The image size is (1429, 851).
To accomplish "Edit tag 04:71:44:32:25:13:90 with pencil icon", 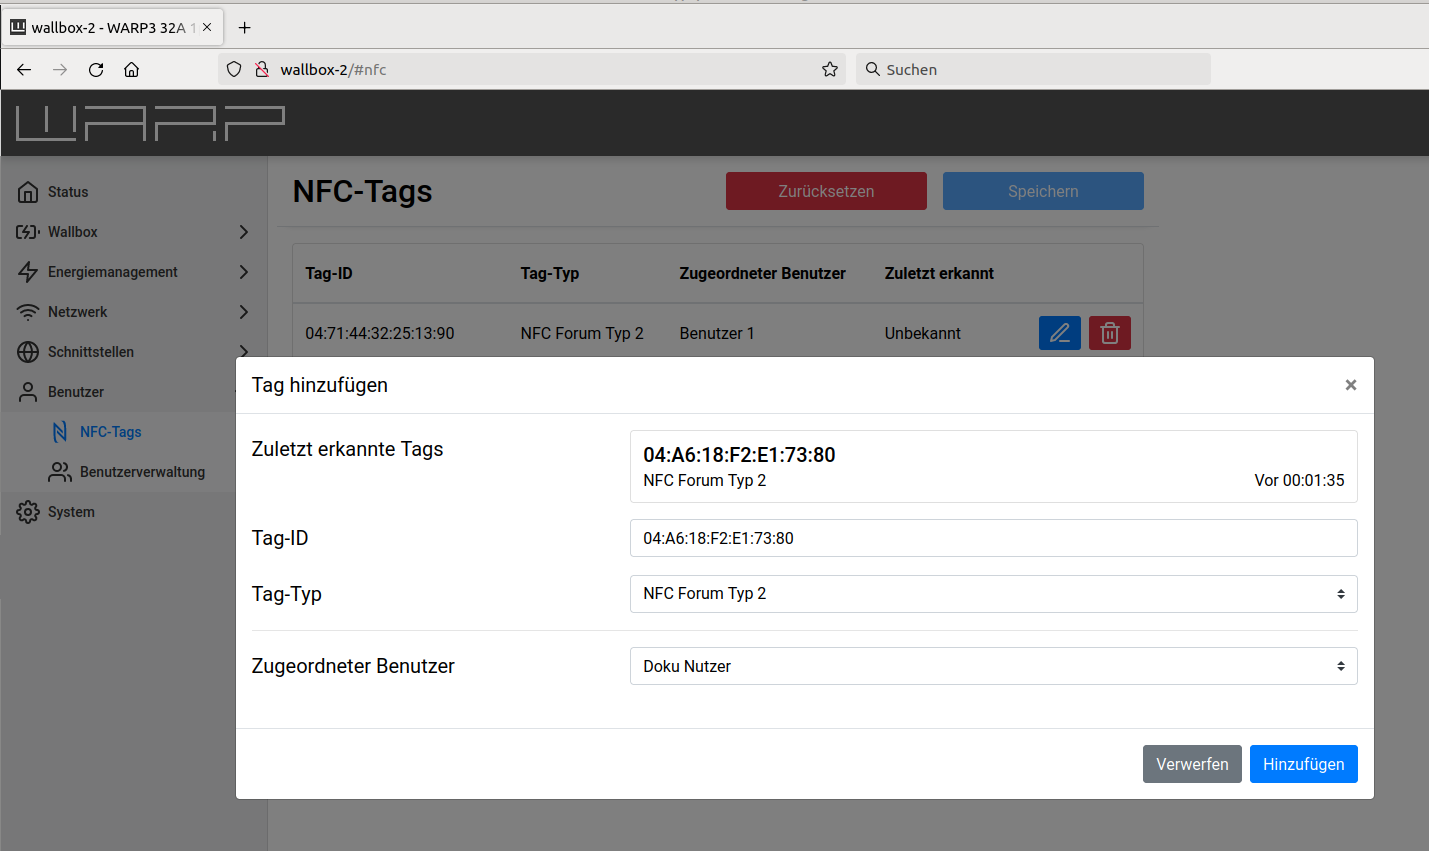I will tap(1060, 333).
